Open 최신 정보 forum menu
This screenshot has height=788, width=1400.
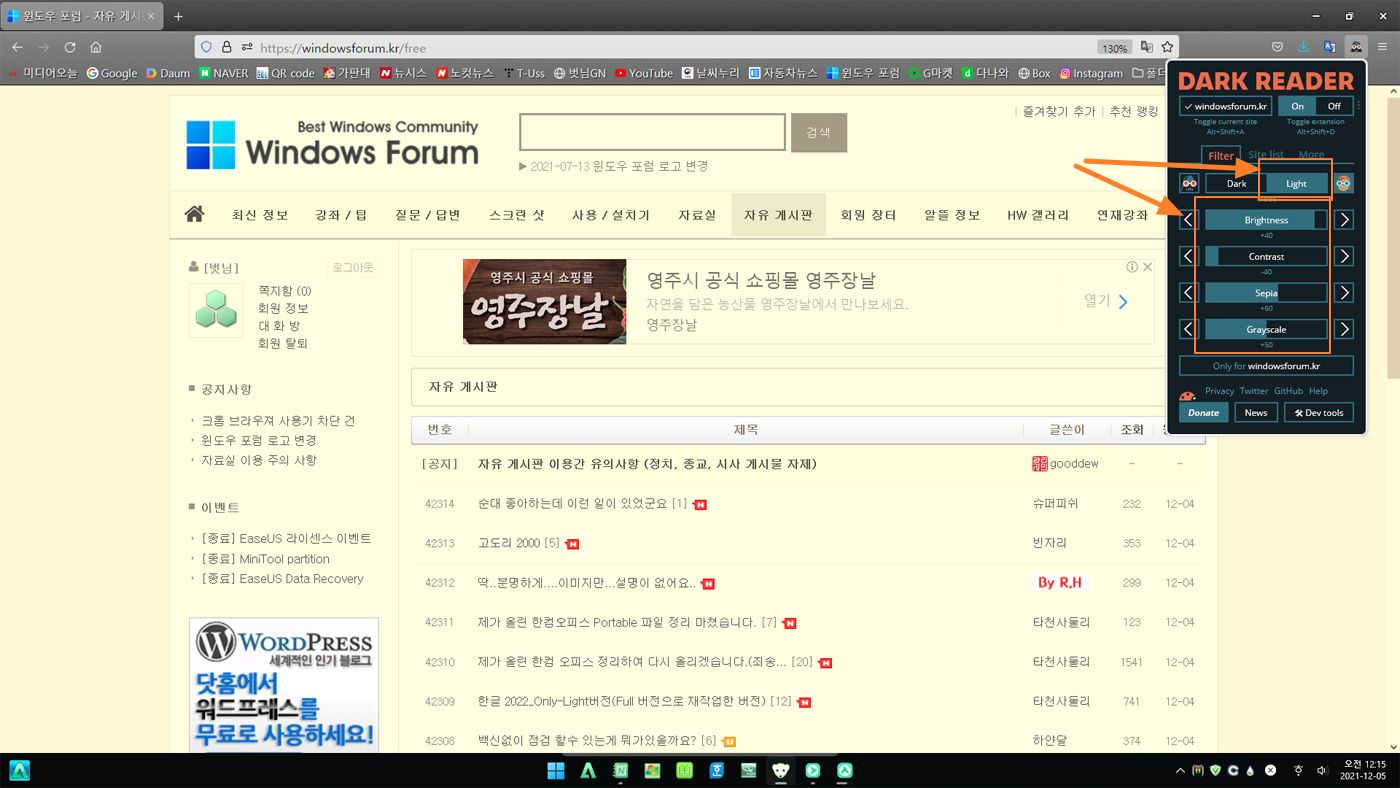point(260,215)
